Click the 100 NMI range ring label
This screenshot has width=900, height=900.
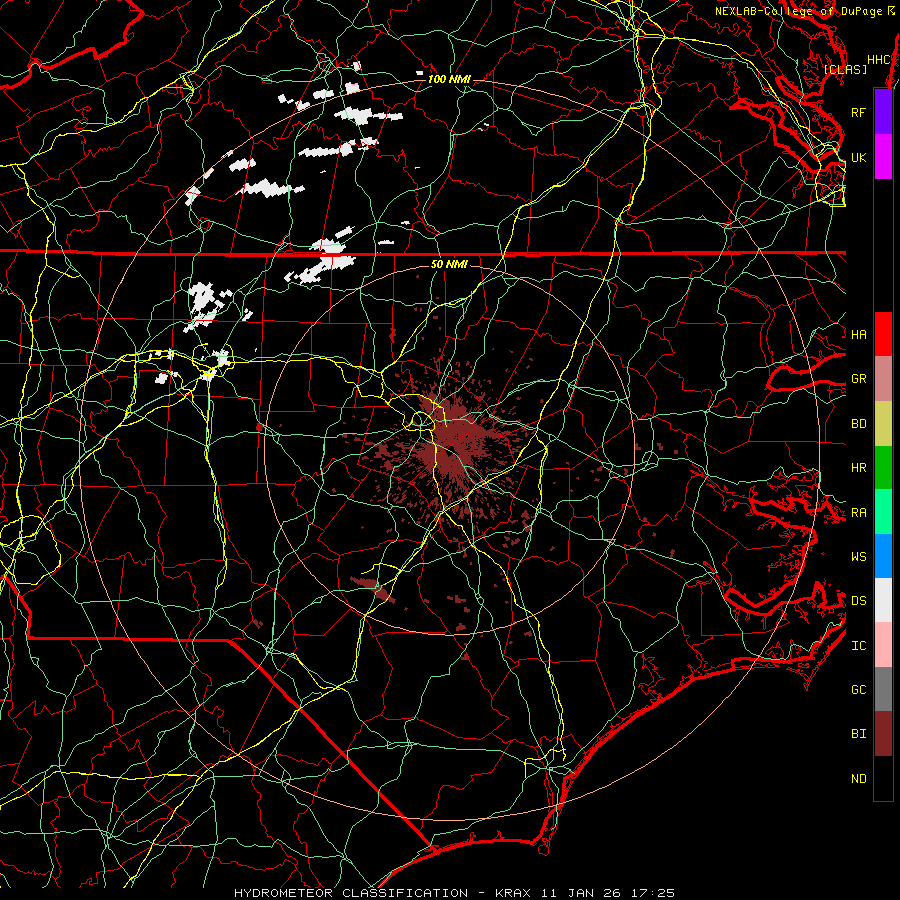tap(449, 79)
